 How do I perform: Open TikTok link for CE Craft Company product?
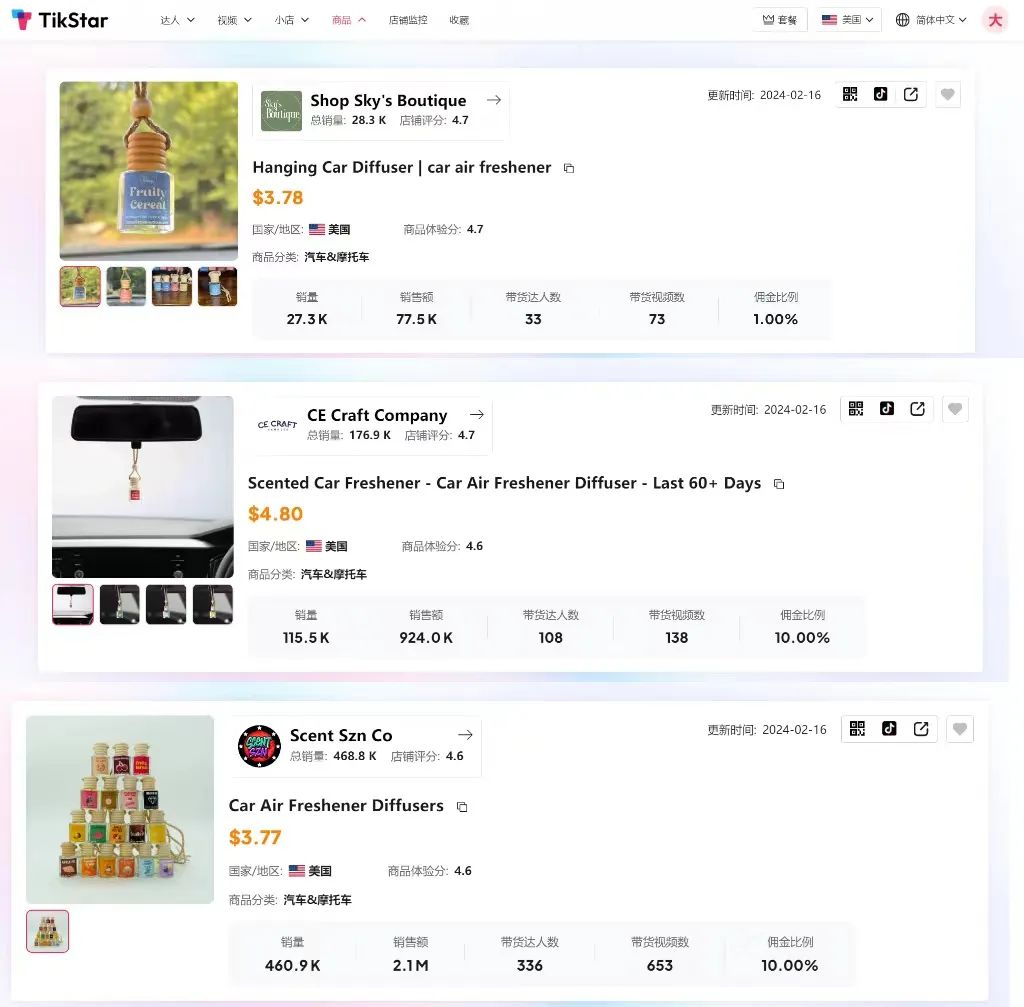887,408
